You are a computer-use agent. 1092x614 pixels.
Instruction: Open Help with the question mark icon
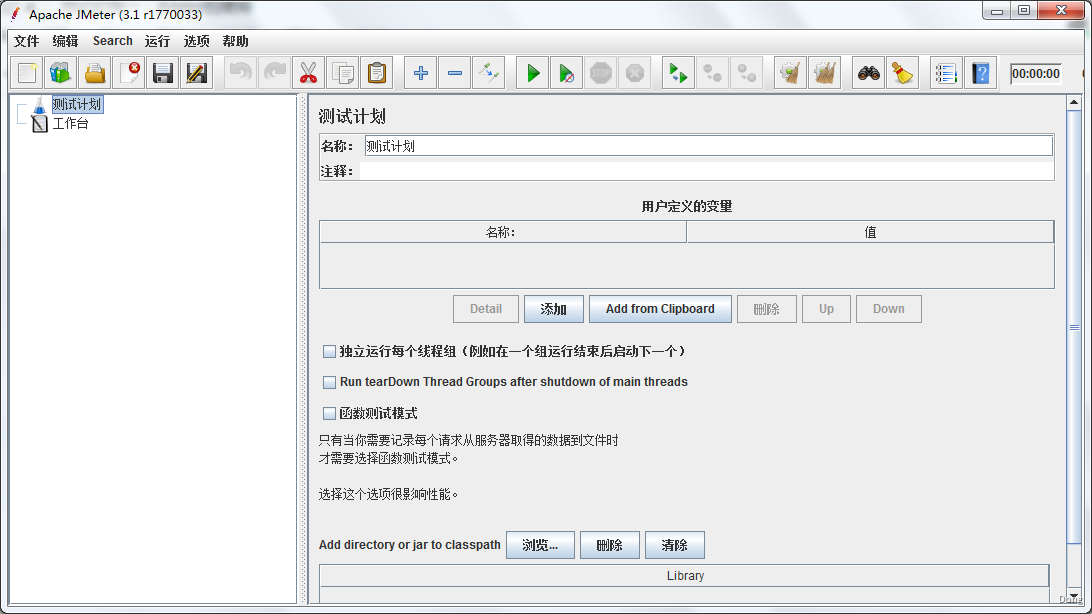pyautogui.click(x=981, y=73)
